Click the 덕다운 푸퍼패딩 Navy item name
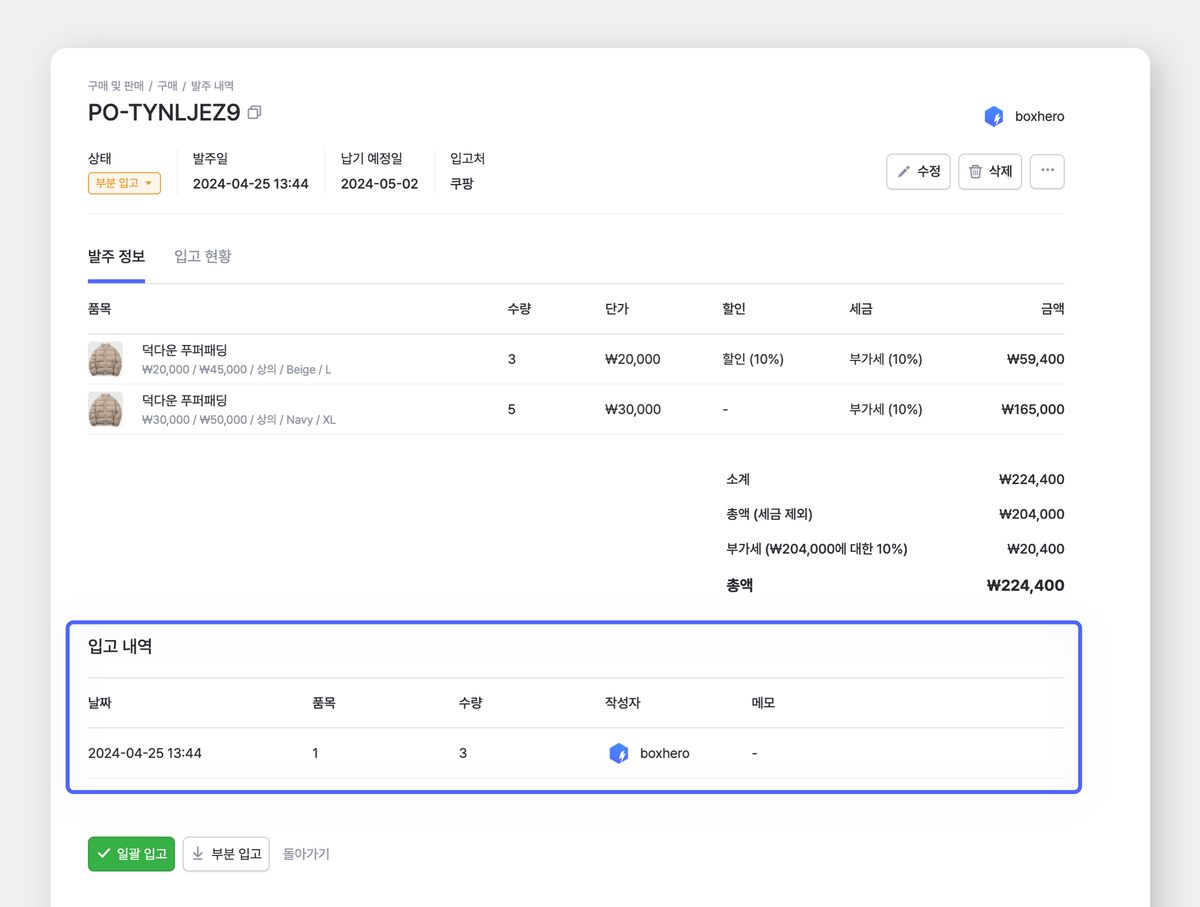1200x907 pixels. [x=185, y=400]
